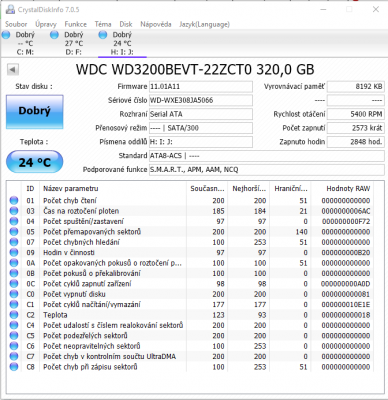Open the Jazyk(Language) menu
This screenshot has height=400, width=388.
(204, 24)
